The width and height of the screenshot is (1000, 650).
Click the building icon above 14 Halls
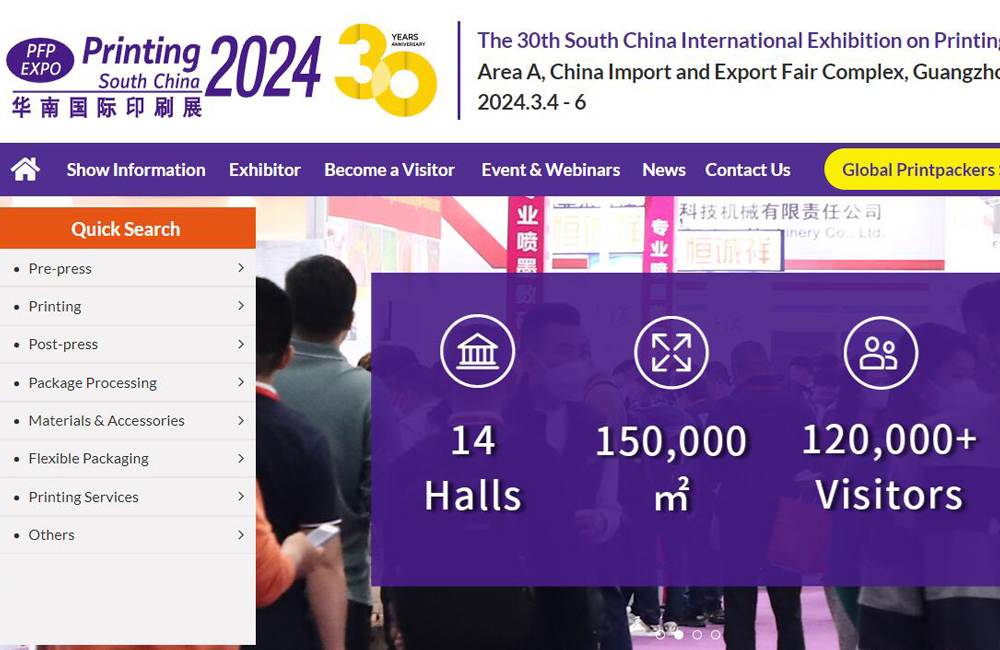pos(477,351)
